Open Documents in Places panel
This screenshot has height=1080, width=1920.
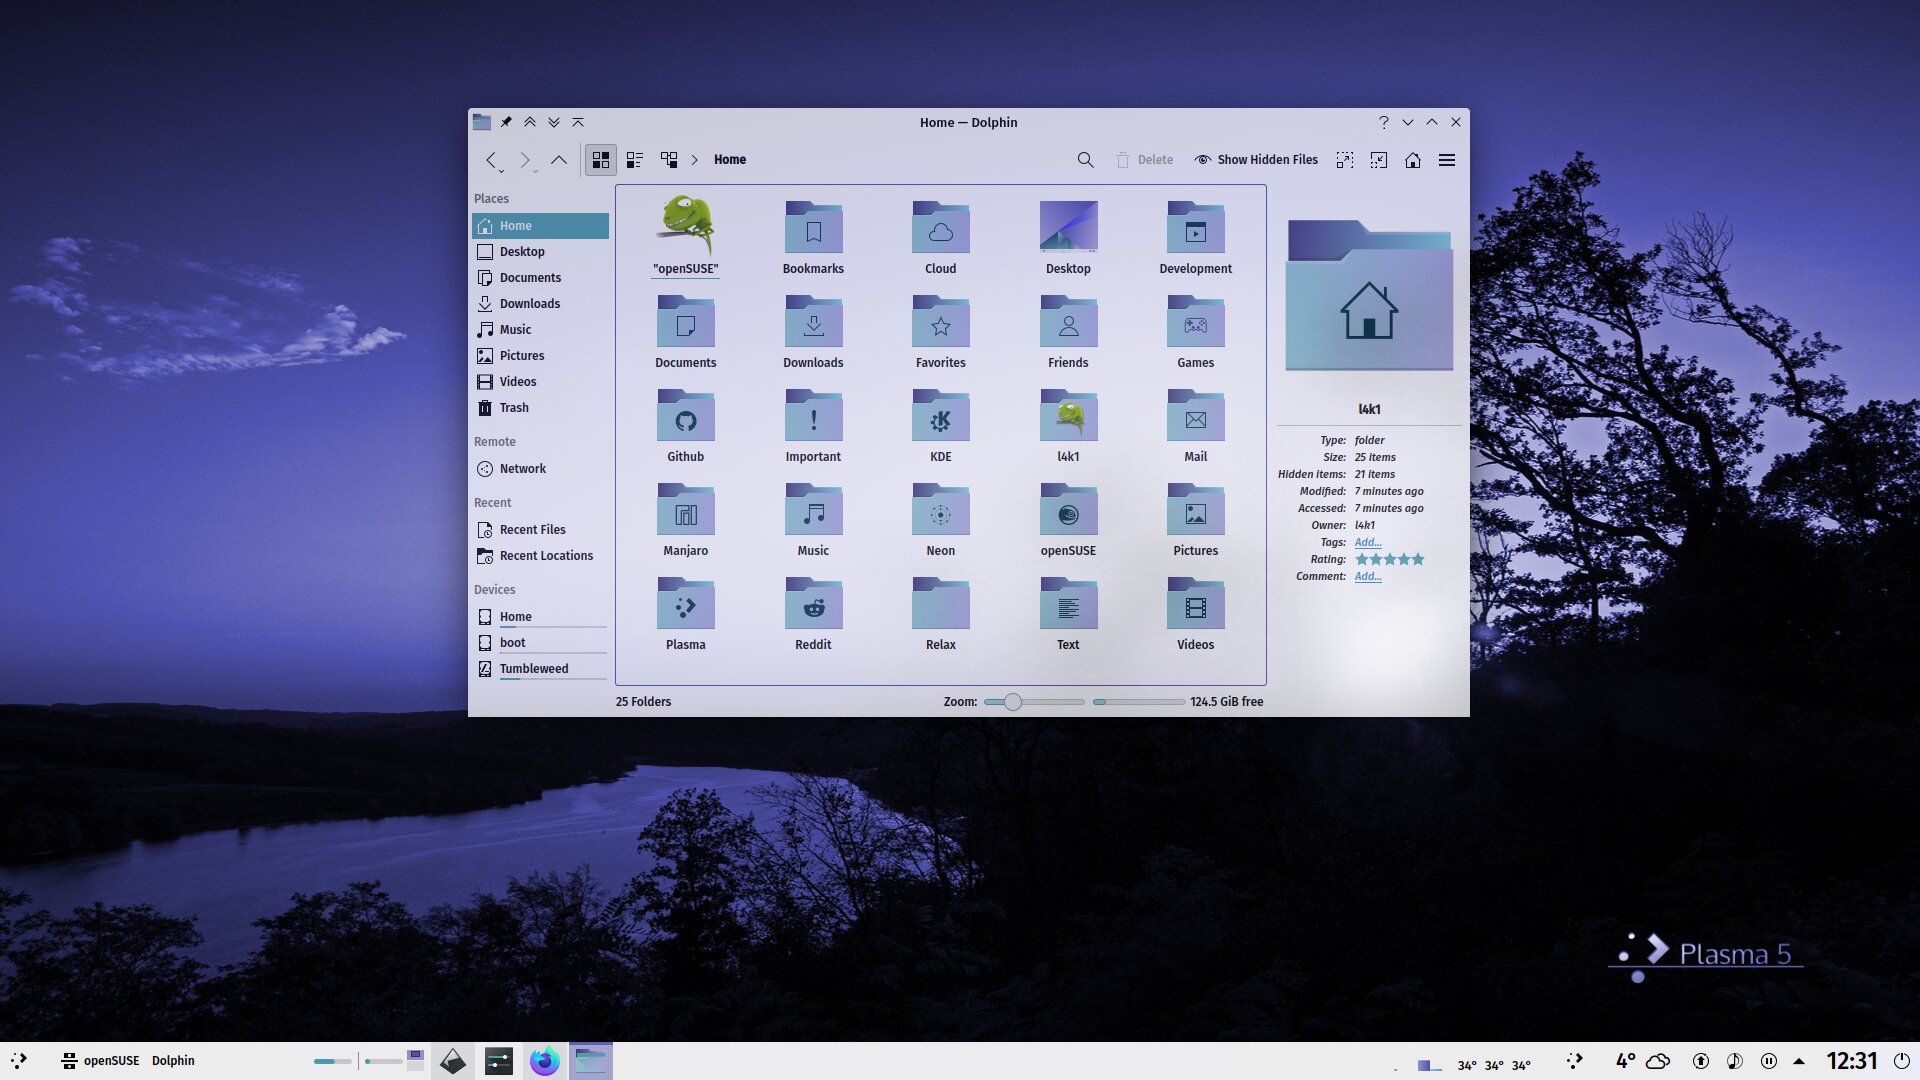(540, 278)
